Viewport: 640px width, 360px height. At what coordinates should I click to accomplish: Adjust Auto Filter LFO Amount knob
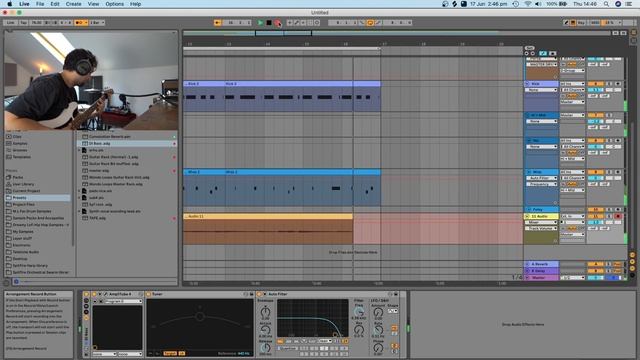tap(378, 312)
